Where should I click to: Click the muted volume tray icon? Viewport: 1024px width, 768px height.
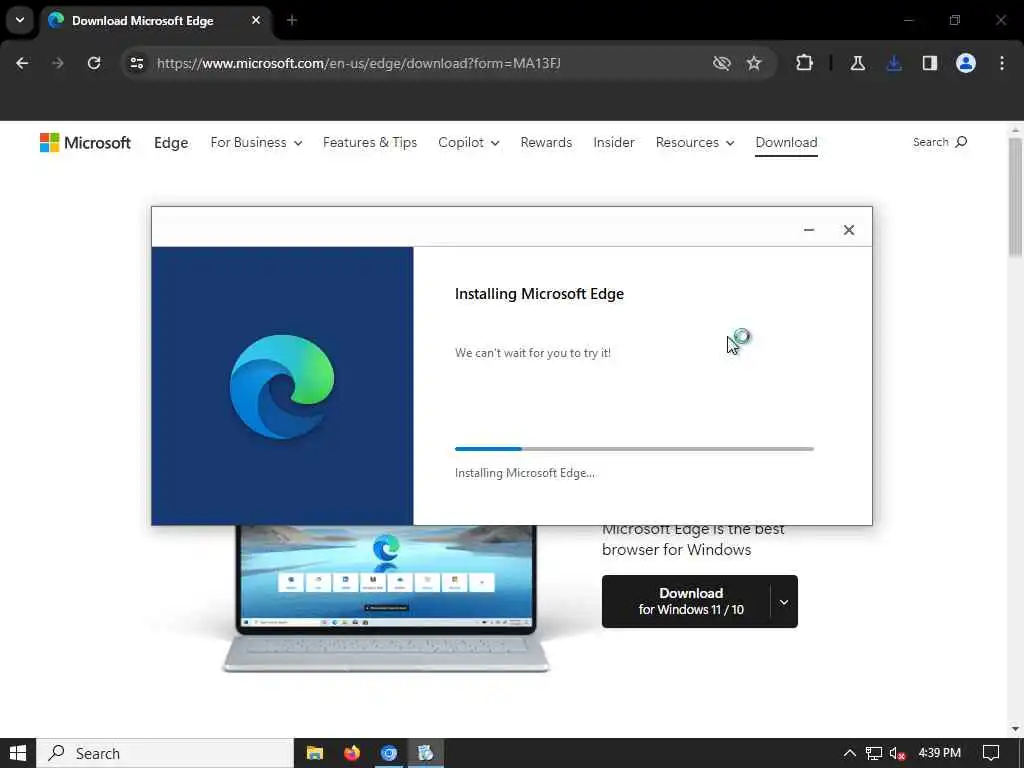(897, 753)
